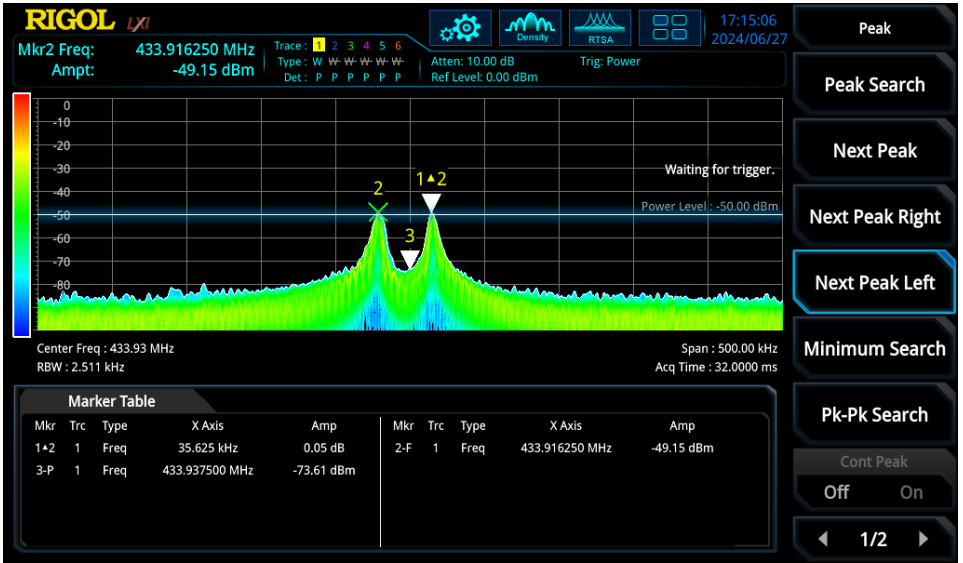The width and height of the screenshot is (963, 563).
Task: Run Minimum Search
Action: pos(874,348)
